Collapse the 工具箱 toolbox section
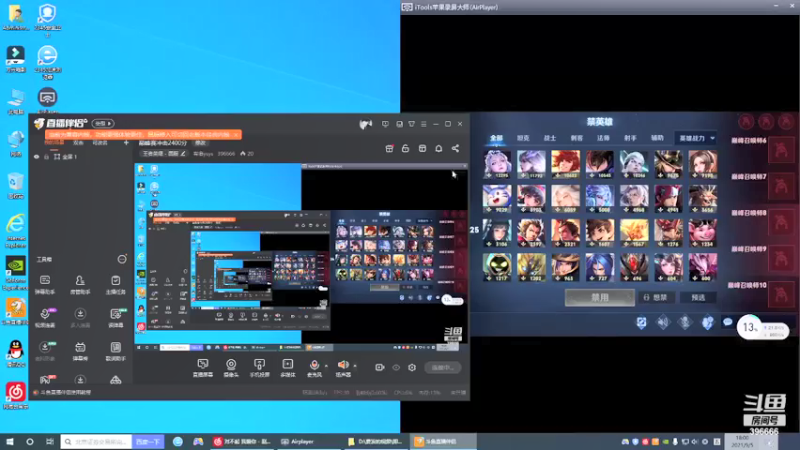This screenshot has width=800, height=450. coord(122,259)
